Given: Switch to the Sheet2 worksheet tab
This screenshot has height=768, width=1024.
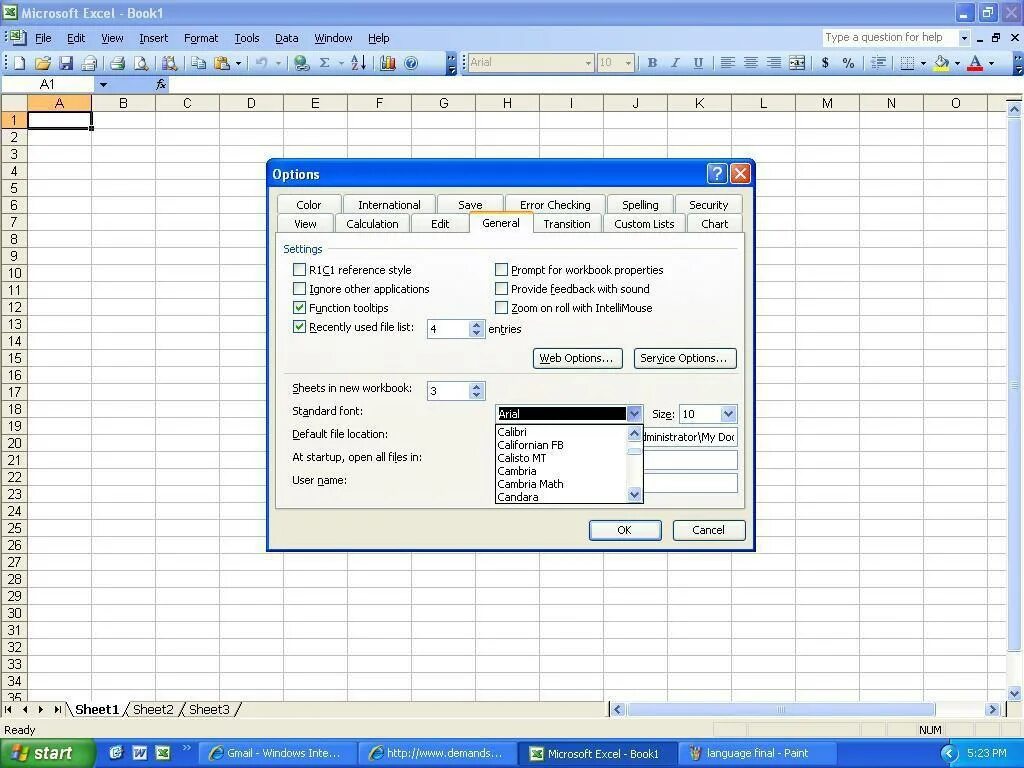Looking at the screenshot, I should (153, 709).
